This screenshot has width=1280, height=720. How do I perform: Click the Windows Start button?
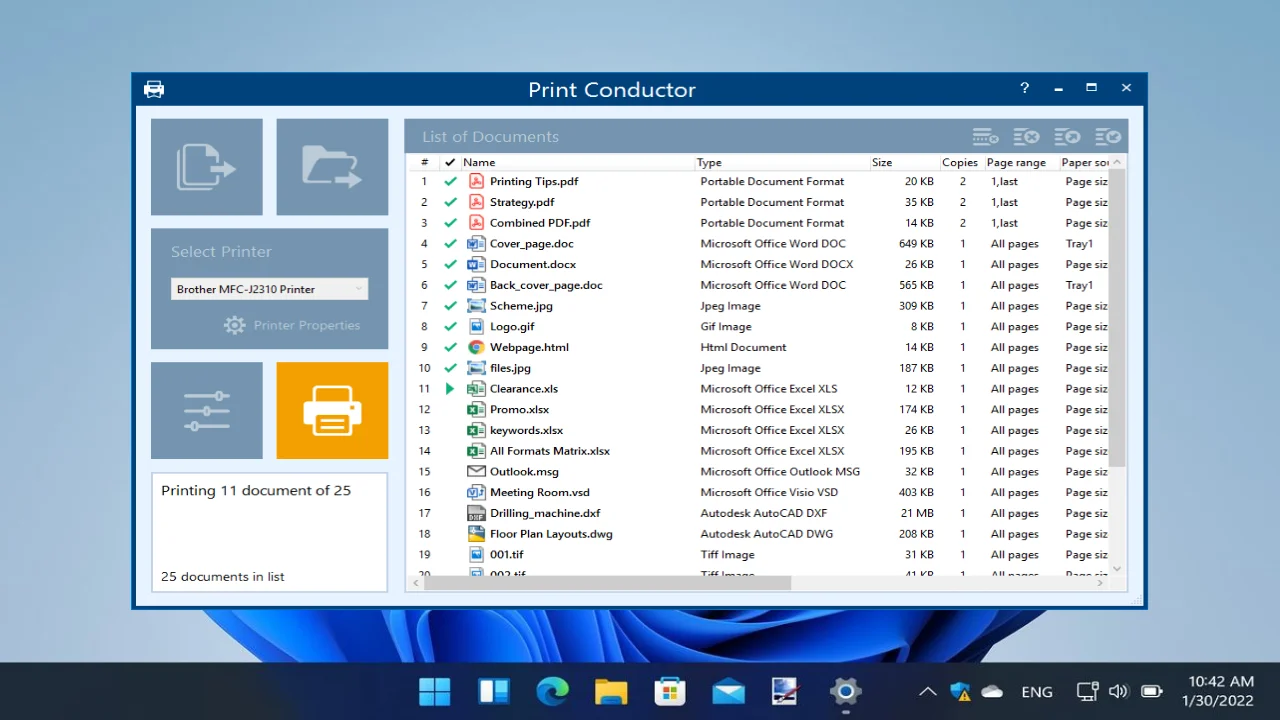point(435,691)
